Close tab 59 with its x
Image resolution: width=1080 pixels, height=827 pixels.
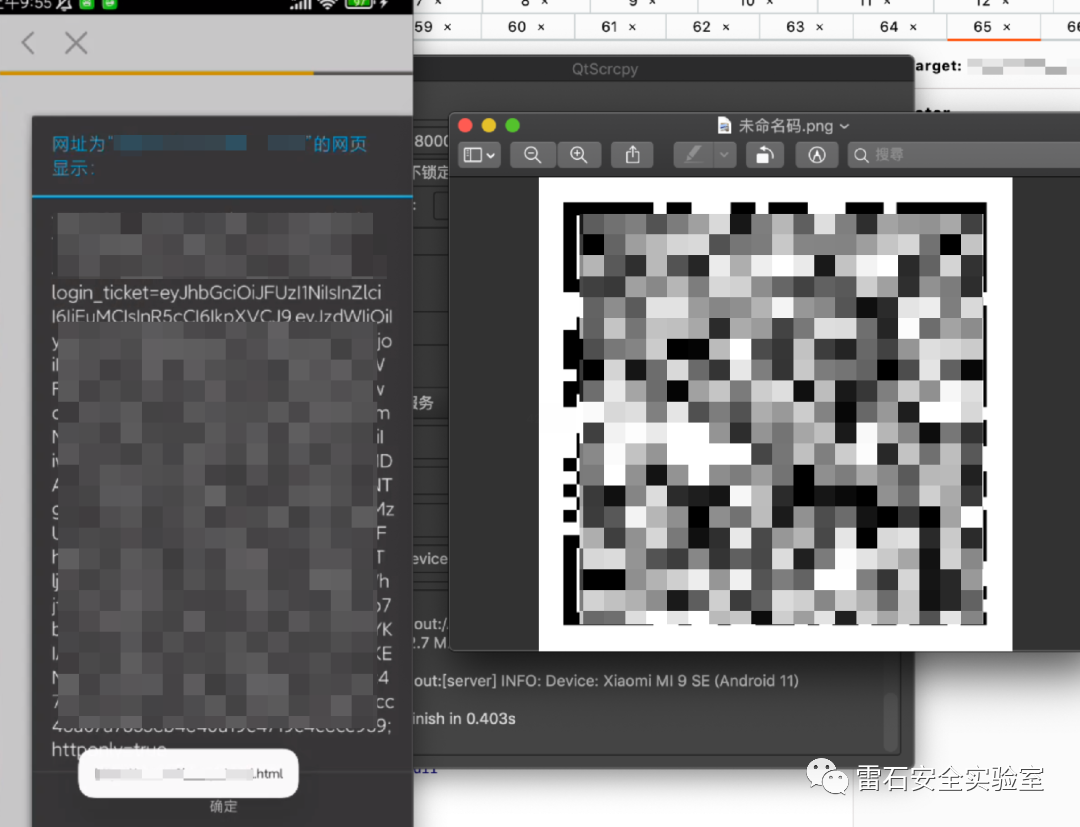448,28
